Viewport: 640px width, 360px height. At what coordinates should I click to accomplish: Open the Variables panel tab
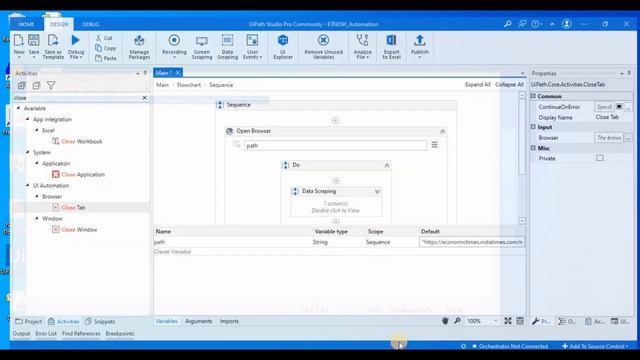tap(167, 321)
